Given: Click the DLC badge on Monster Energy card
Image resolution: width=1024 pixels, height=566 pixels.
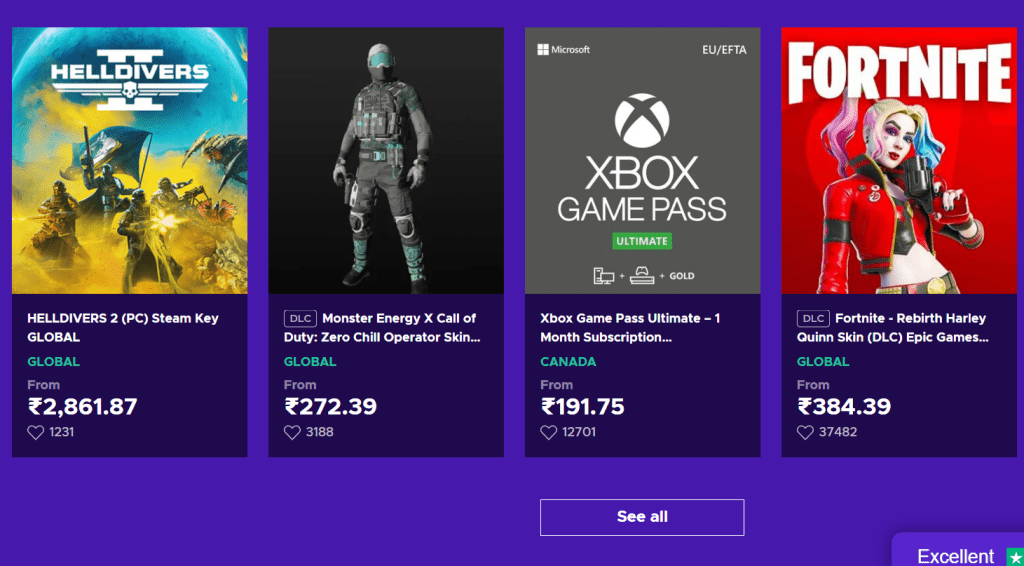Looking at the screenshot, I should coord(300,319).
